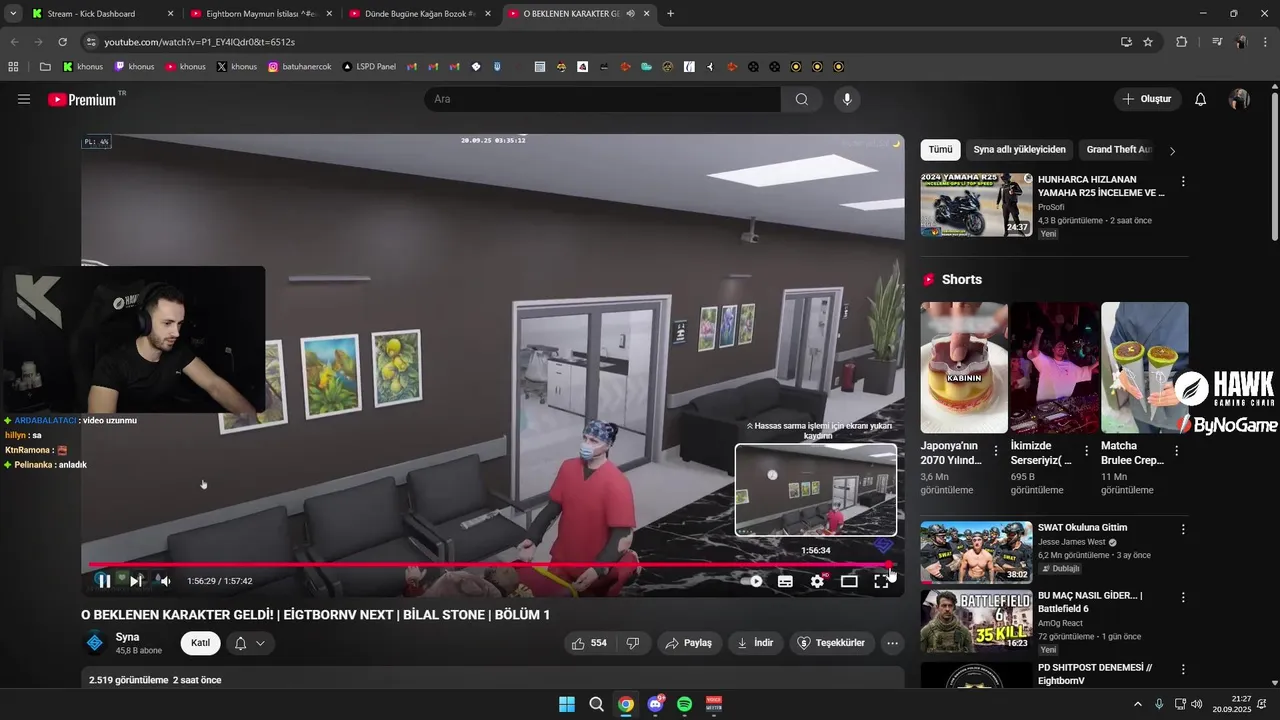Image resolution: width=1280 pixels, height=720 pixels.
Task: Open the Battlefield 6 video title
Action: point(1090,602)
